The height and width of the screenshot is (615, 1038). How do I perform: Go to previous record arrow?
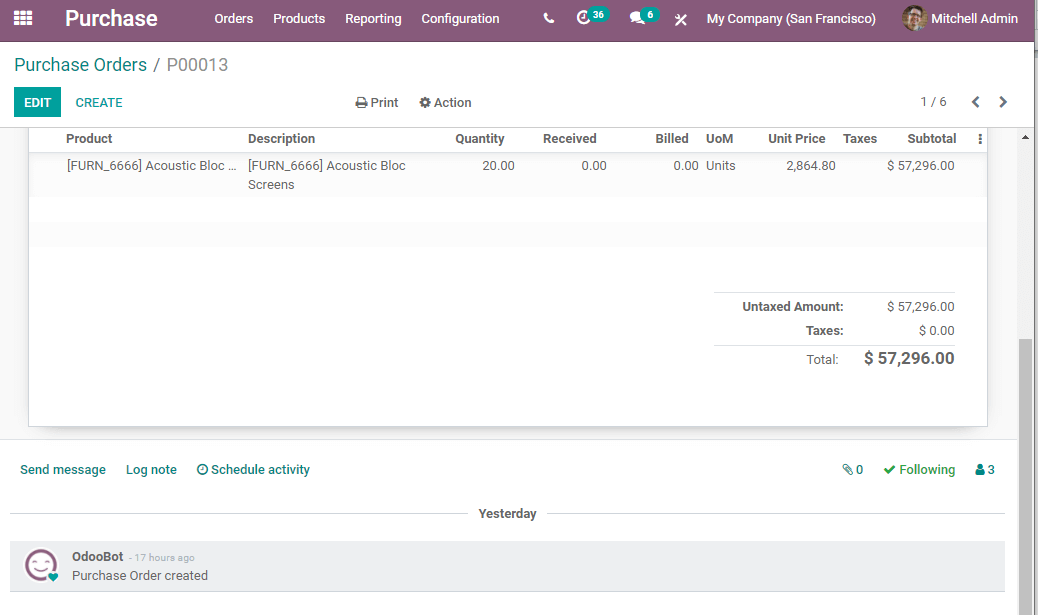click(975, 102)
